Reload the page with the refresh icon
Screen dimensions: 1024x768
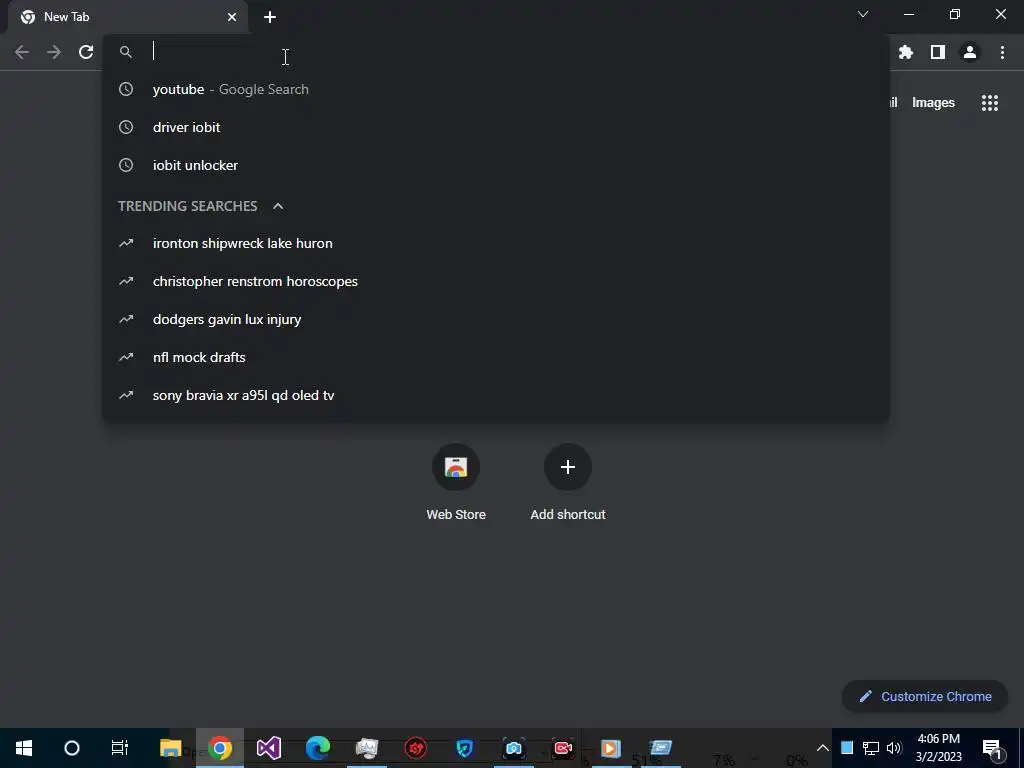point(86,52)
